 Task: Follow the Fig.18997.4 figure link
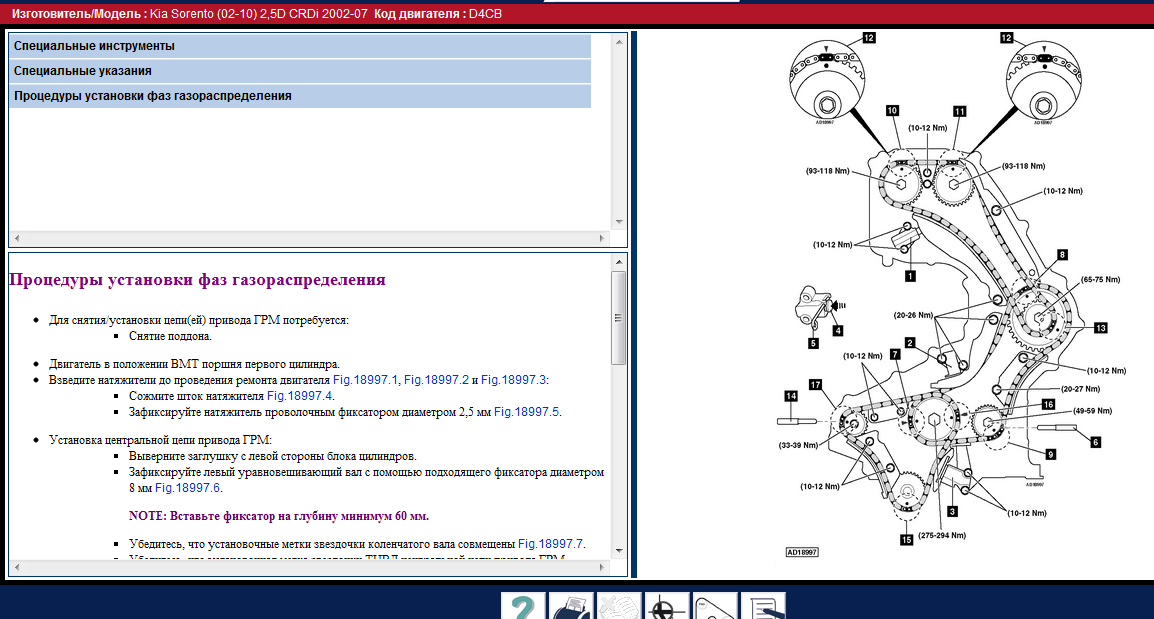[x=299, y=396]
